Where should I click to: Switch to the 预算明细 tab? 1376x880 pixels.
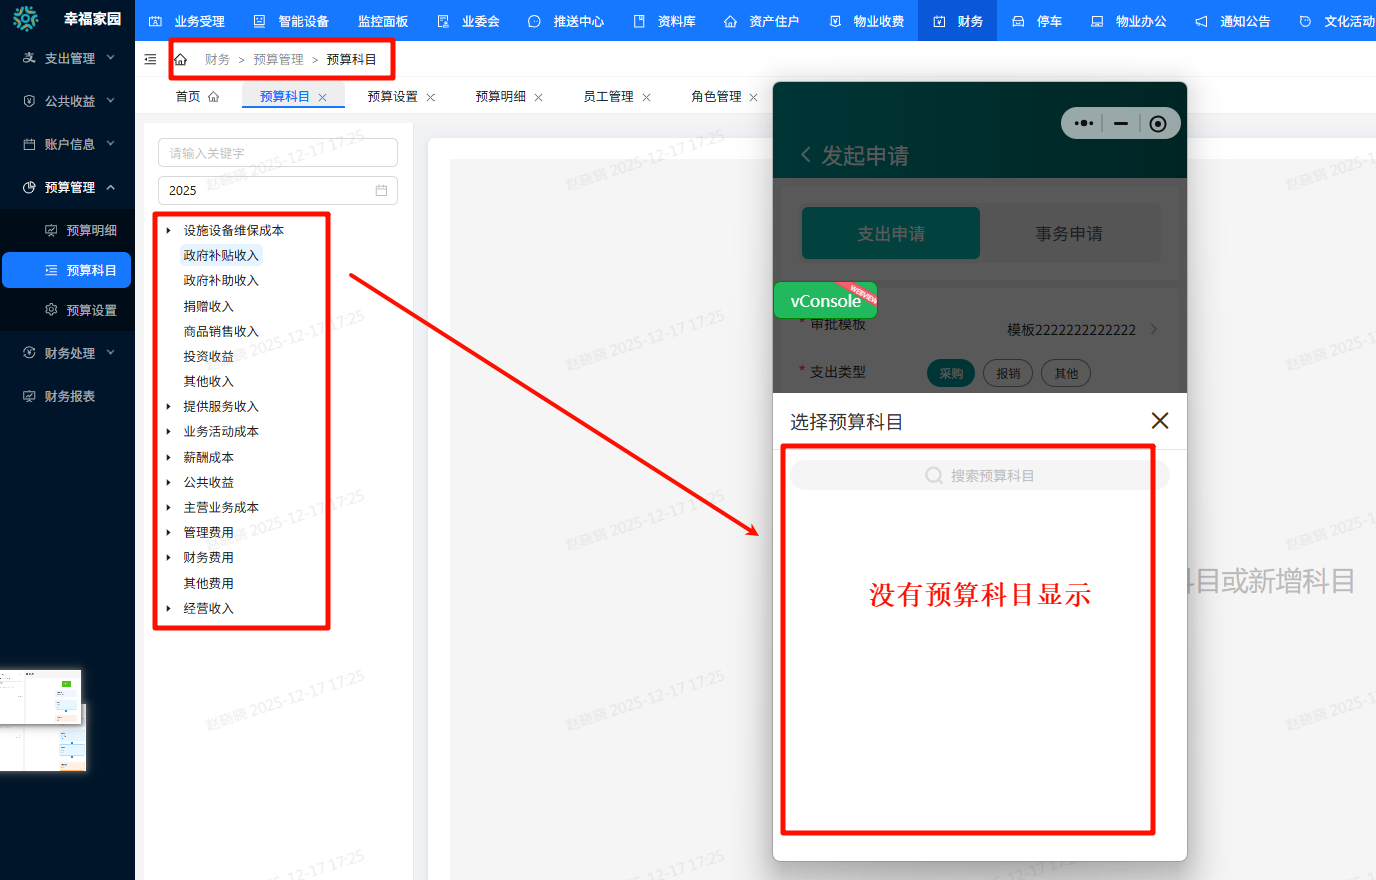[500, 97]
